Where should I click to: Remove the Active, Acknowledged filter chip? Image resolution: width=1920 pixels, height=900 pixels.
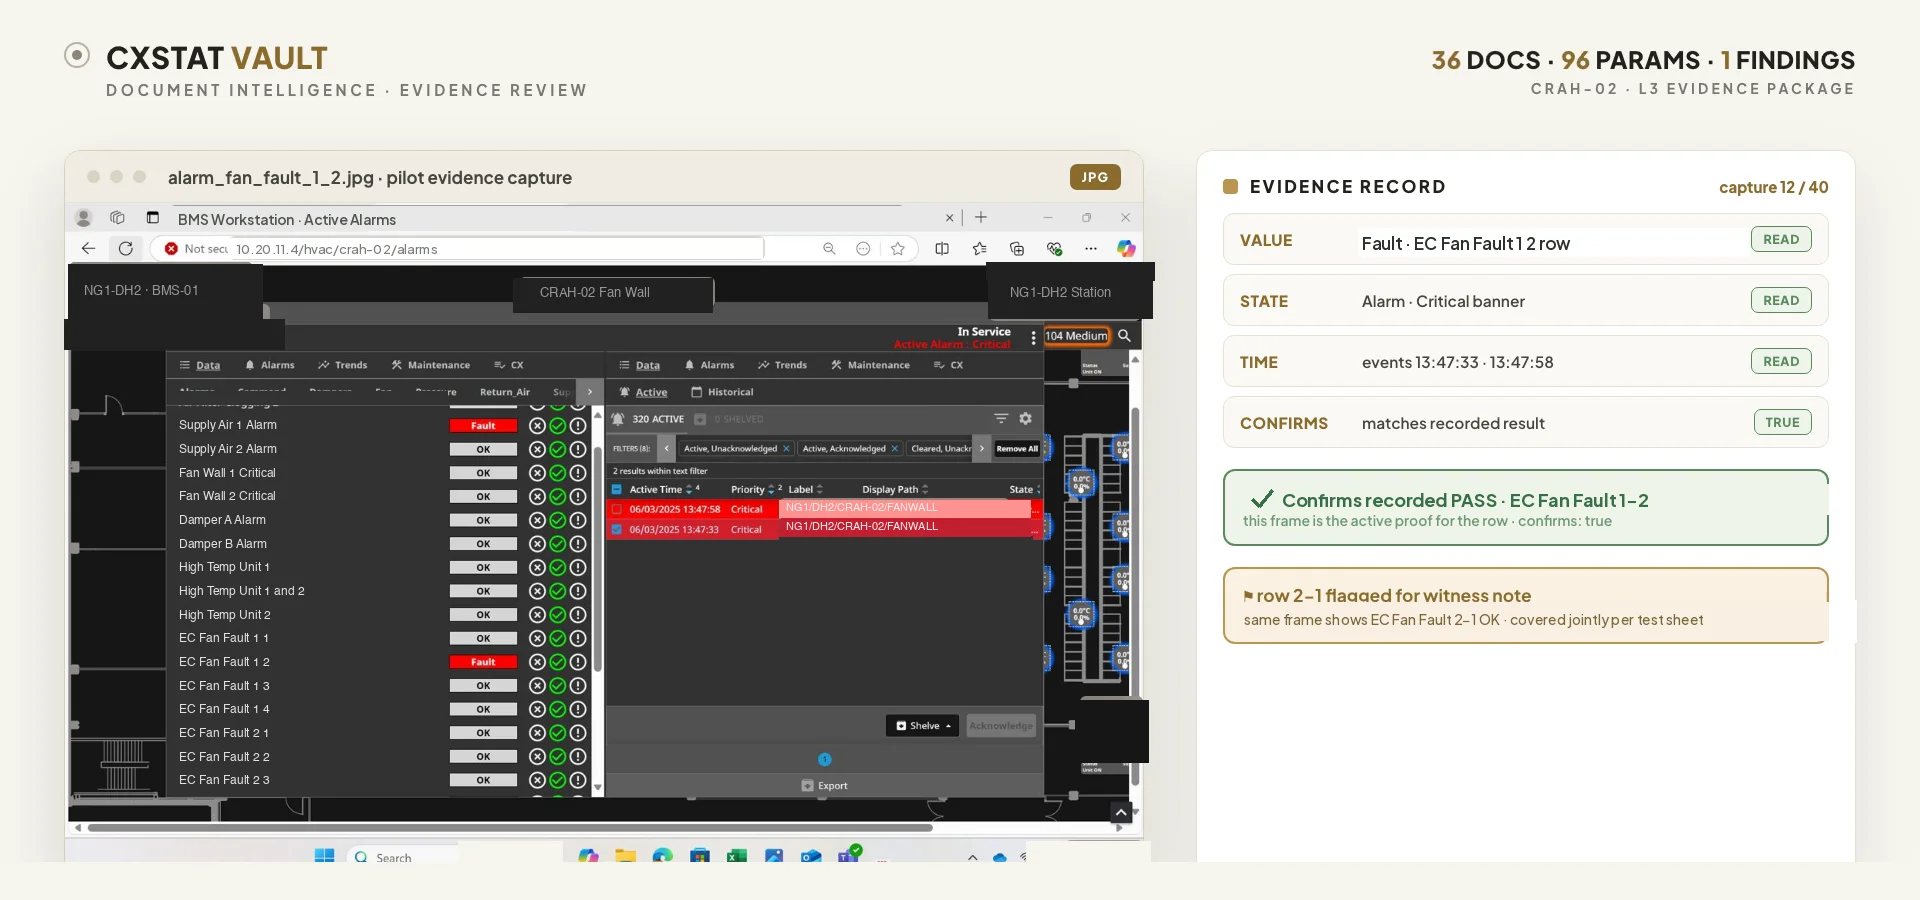(894, 449)
